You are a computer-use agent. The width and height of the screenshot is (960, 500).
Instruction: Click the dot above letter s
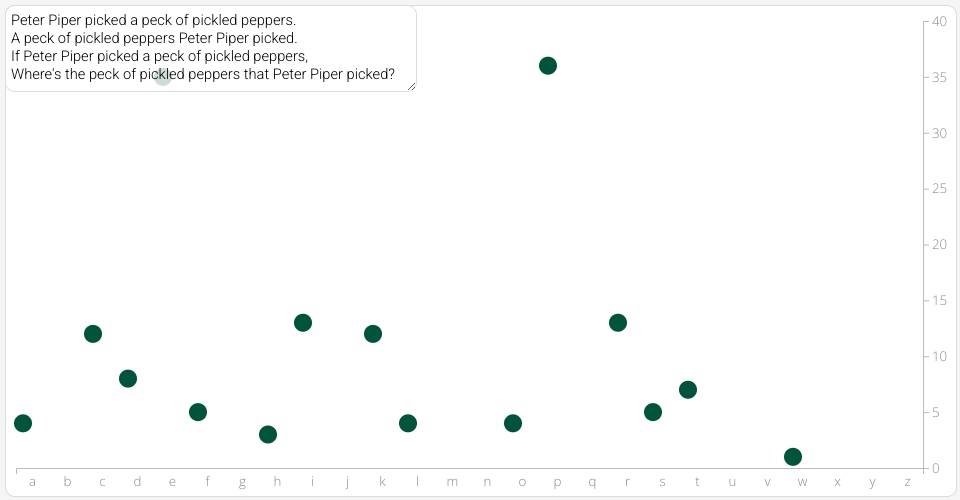tap(653, 412)
